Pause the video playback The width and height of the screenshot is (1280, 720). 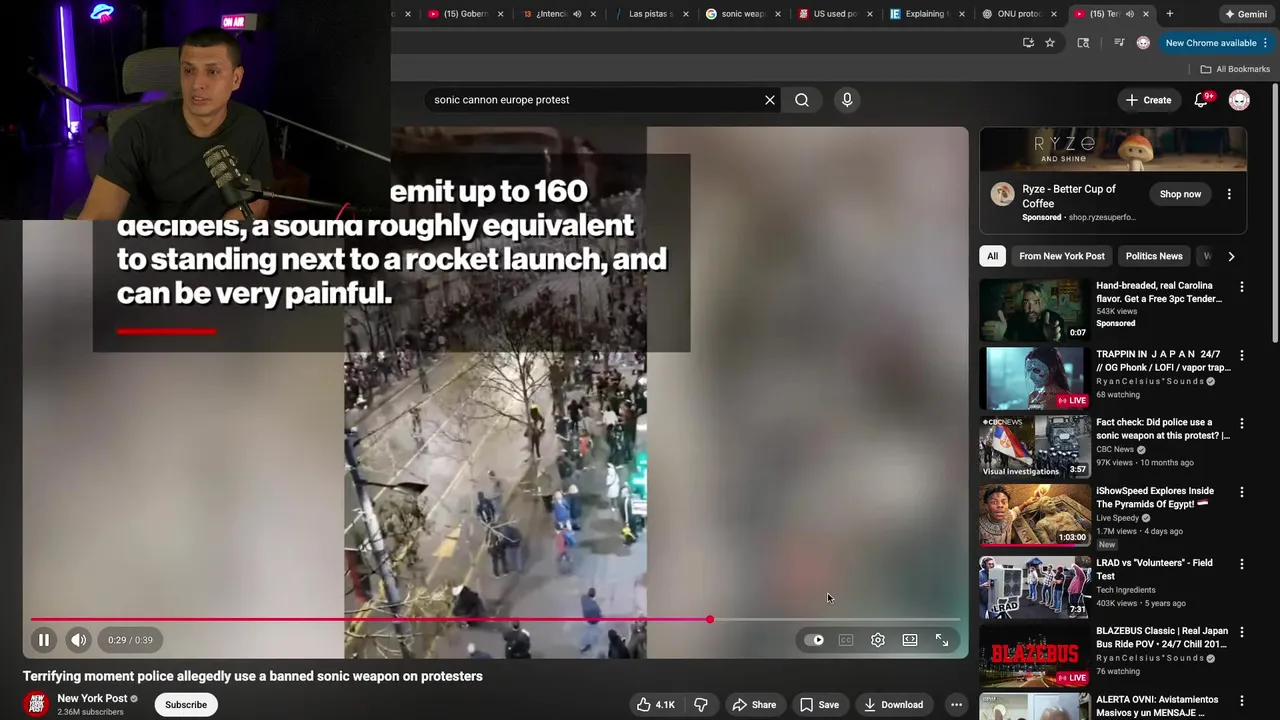pyautogui.click(x=44, y=640)
